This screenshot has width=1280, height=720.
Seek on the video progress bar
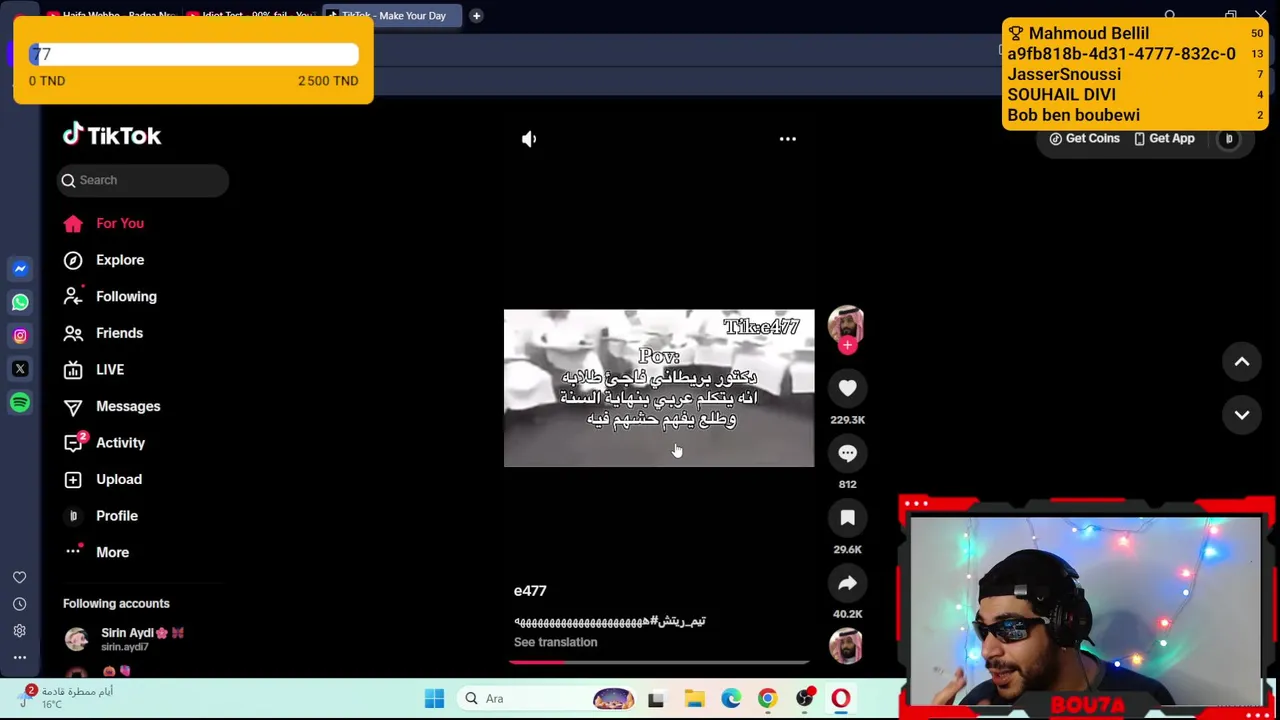[659, 662]
